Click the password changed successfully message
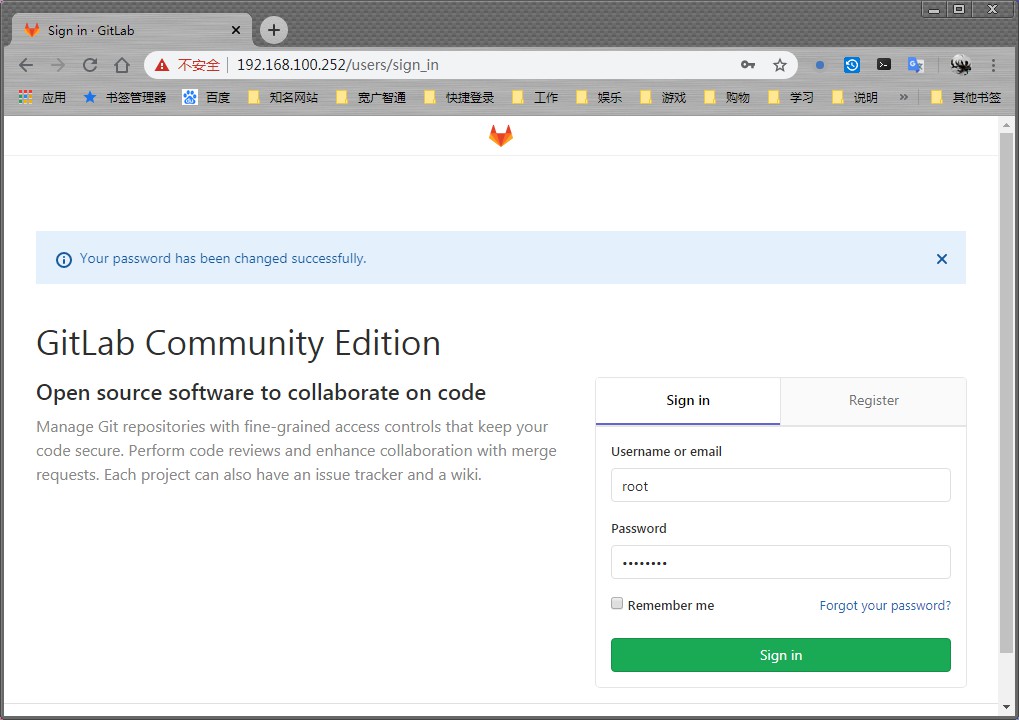1019x720 pixels. point(223,259)
